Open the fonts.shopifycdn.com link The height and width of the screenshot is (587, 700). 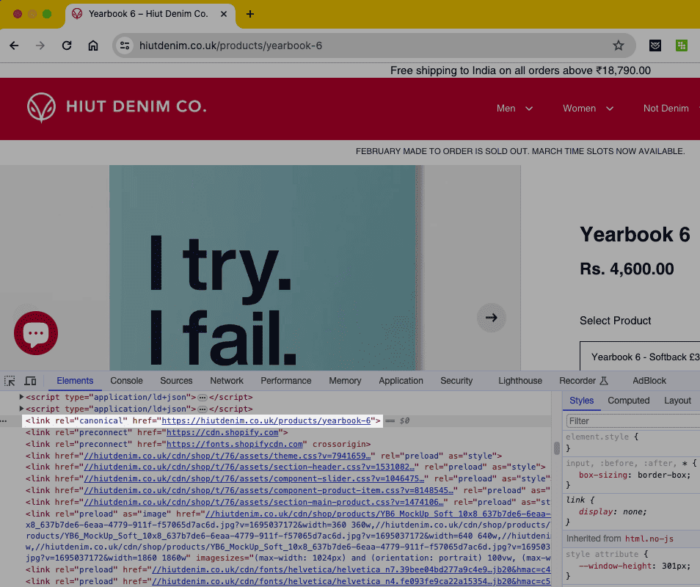[x=234, y=444]
